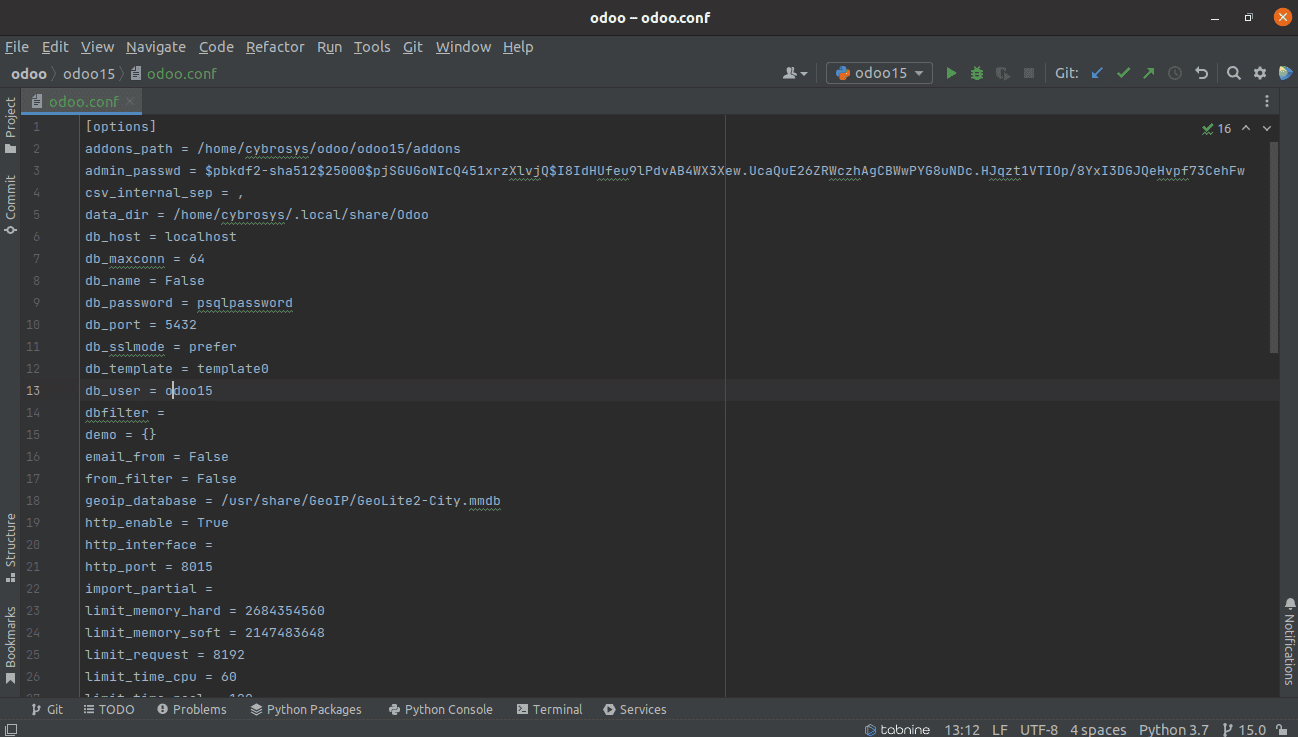Stop the running process
1298x737 pixels.
[1029, 73]
